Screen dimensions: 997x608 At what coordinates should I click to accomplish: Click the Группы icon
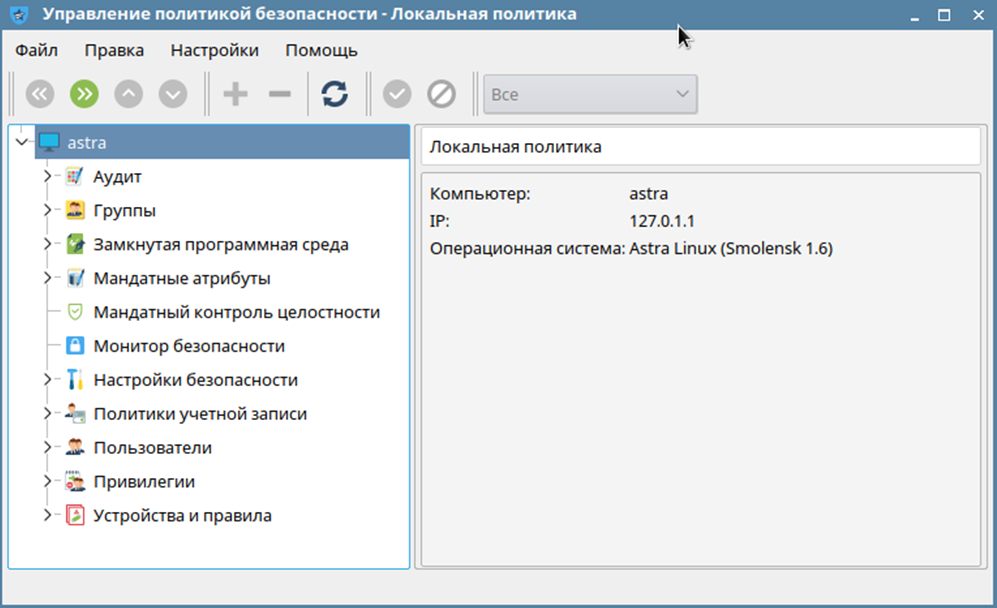pos(74,210)
